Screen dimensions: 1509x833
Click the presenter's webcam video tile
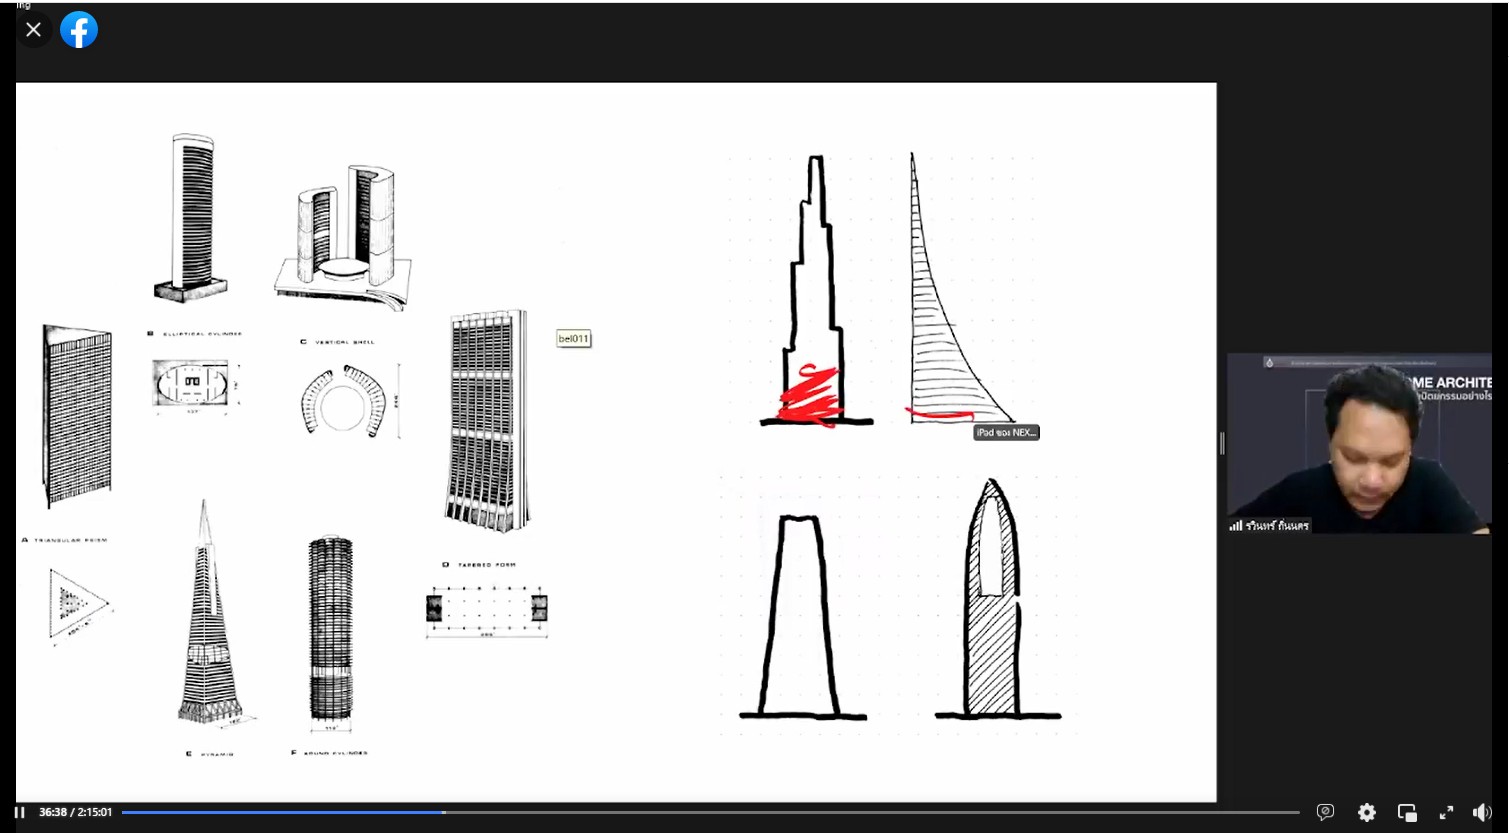[1359, 442]
